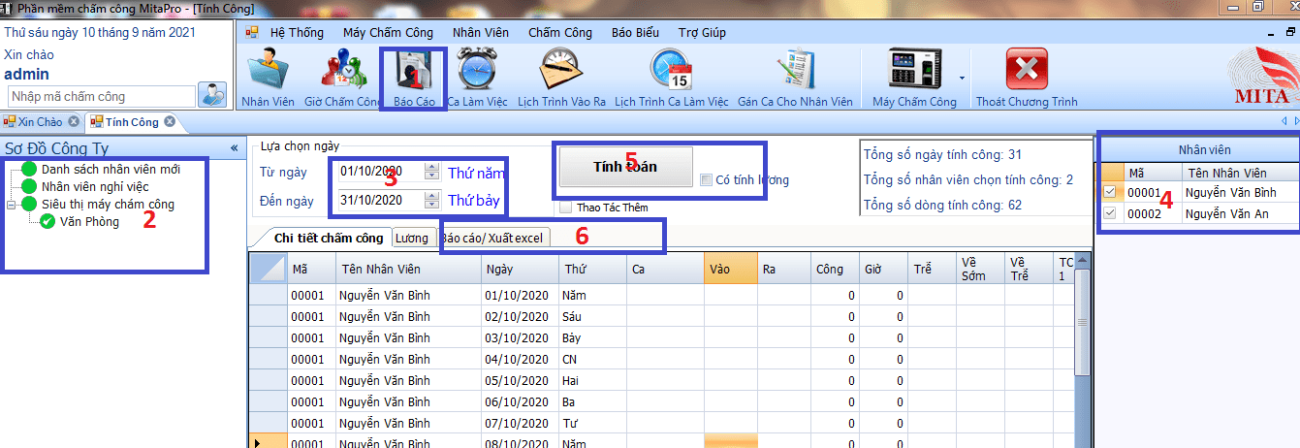Select Văn Phòng tree item
Image resolution: width=1300 pixels, height=448 pixels.
coord(89,222)
